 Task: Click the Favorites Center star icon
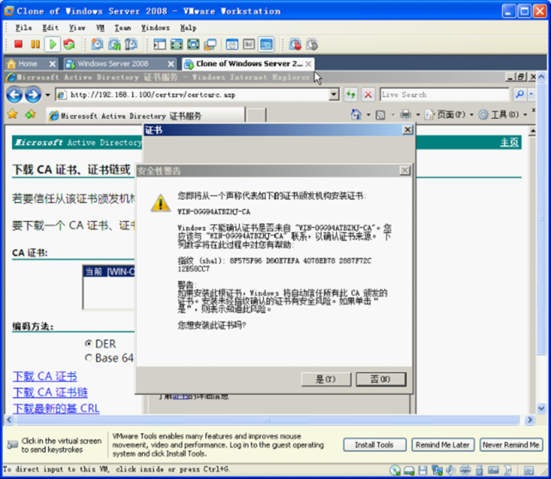(13, 114)
